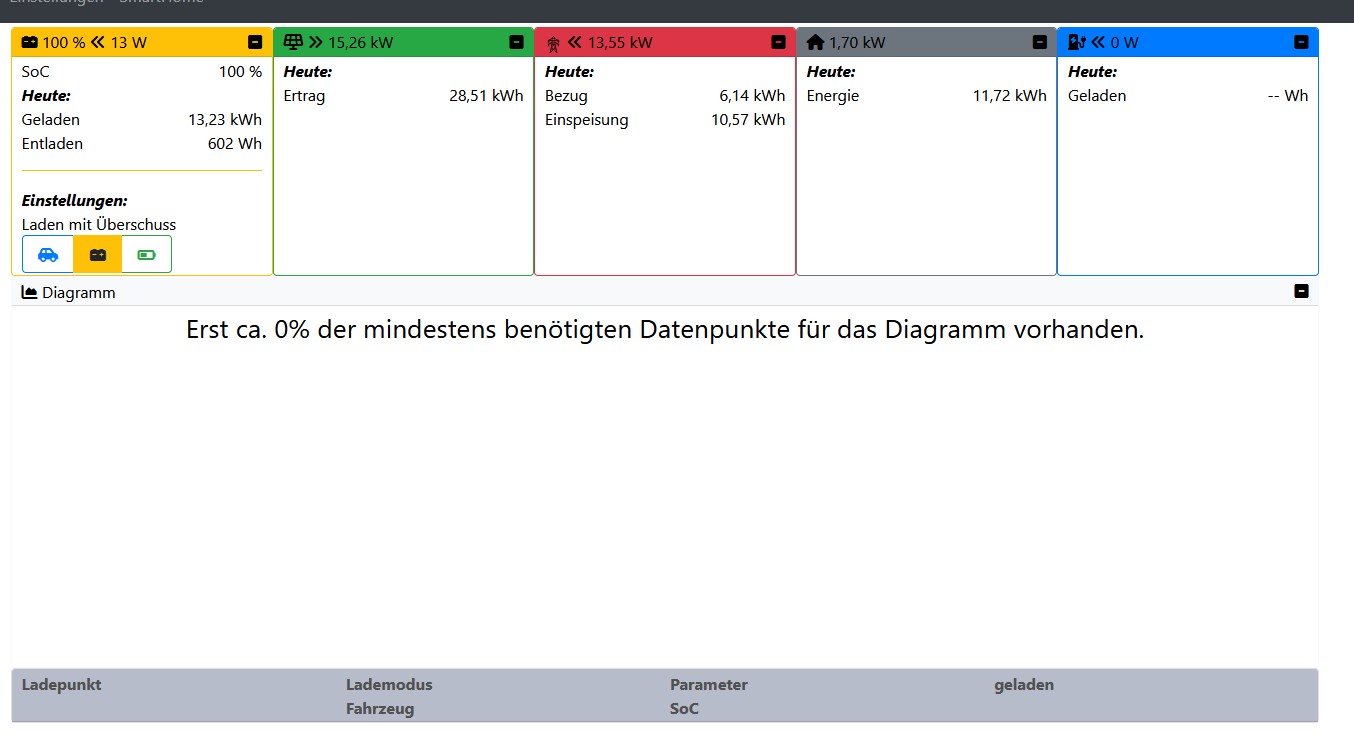Click the Lademodus column header
1354x745 pixels.
(x=389, y=685)
